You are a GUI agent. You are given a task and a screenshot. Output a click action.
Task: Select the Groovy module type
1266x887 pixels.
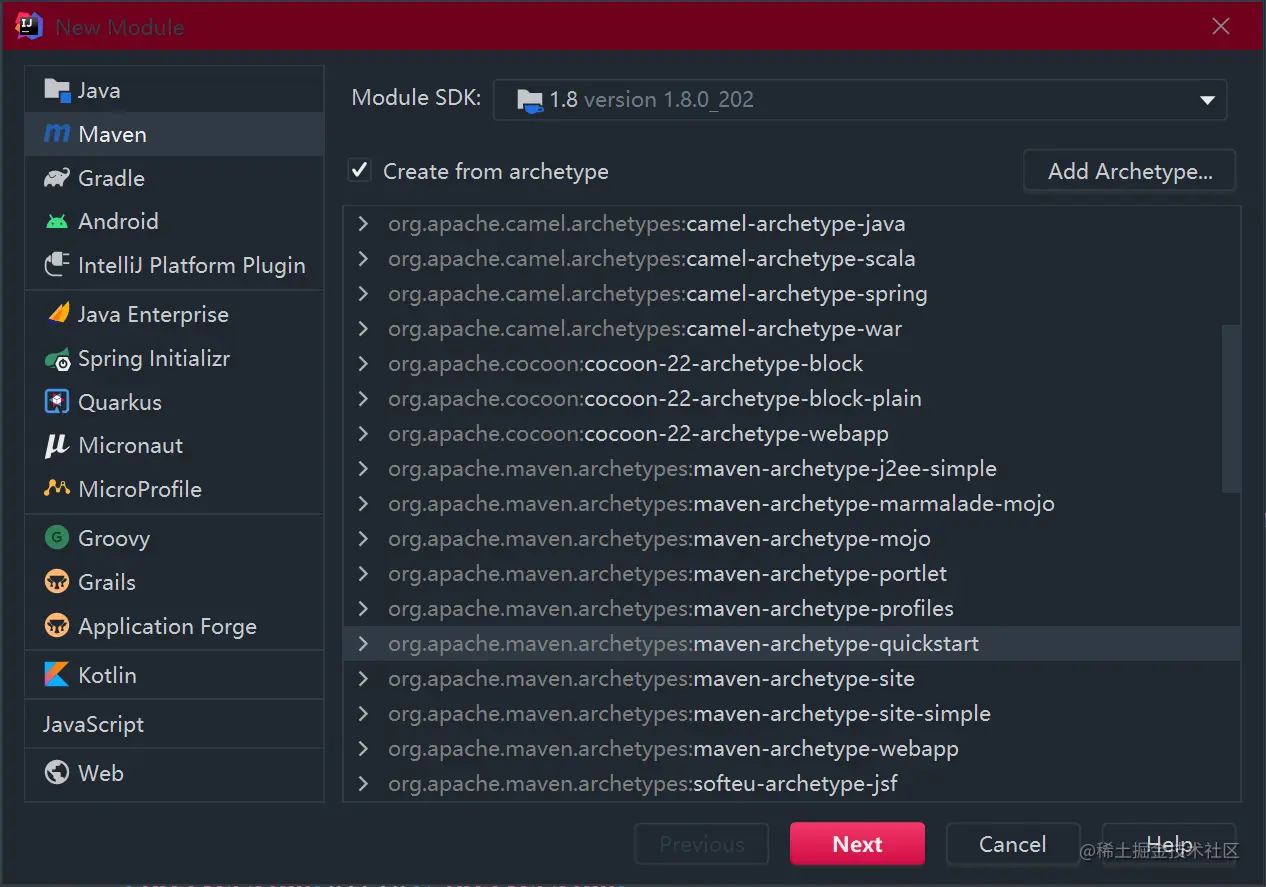tap(174, 538)
